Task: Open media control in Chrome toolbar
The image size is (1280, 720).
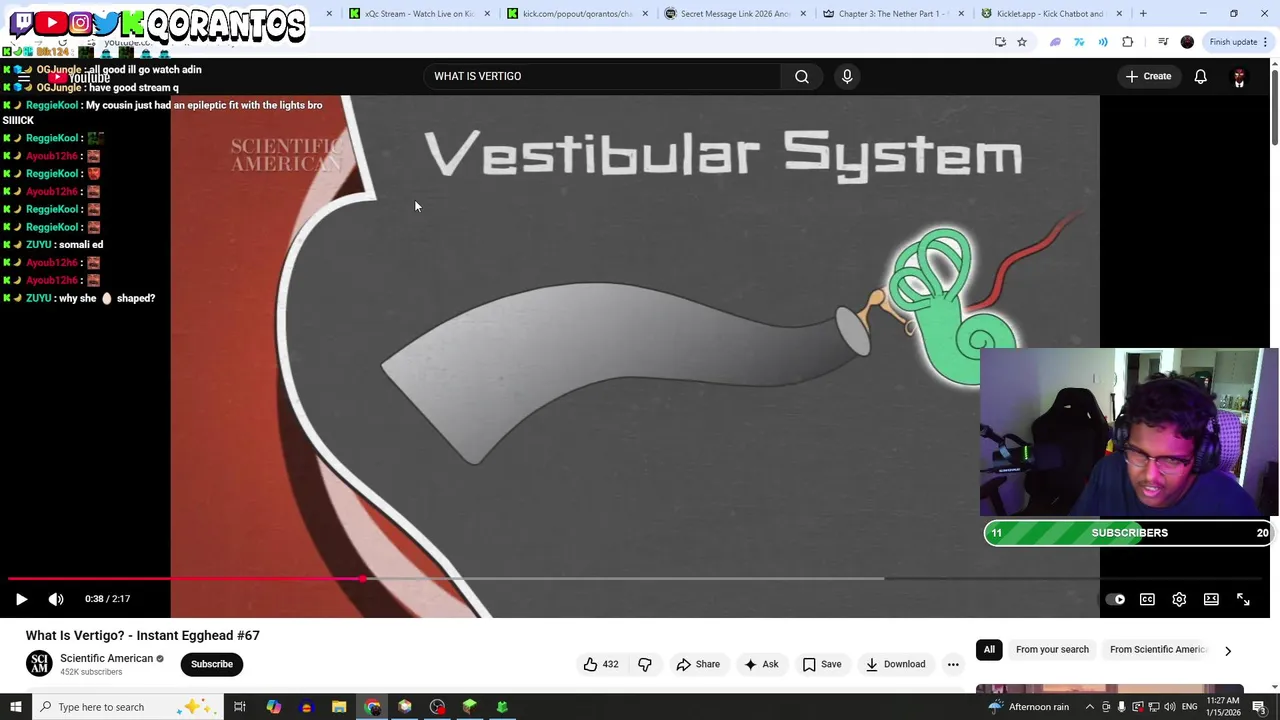Action: (1163, 42)
